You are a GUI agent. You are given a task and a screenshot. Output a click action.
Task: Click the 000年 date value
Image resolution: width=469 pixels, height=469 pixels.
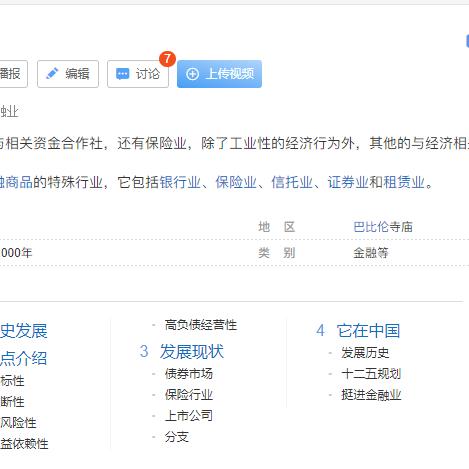(x=16, y=253)
